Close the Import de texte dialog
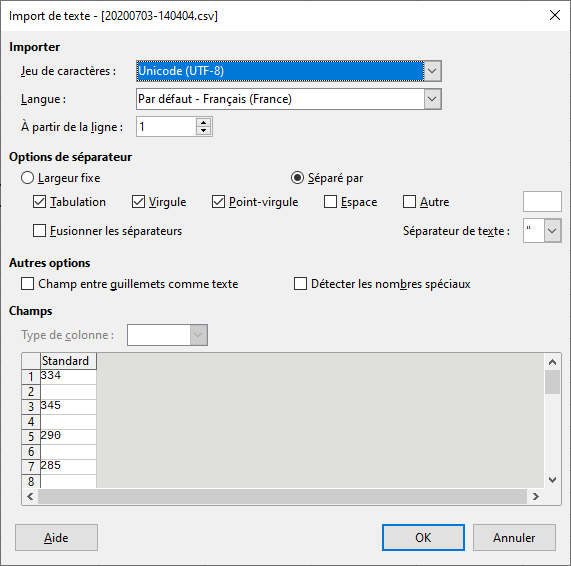This screenshot has width=571, height=566. pyautogui.click(x=555, y=15)
